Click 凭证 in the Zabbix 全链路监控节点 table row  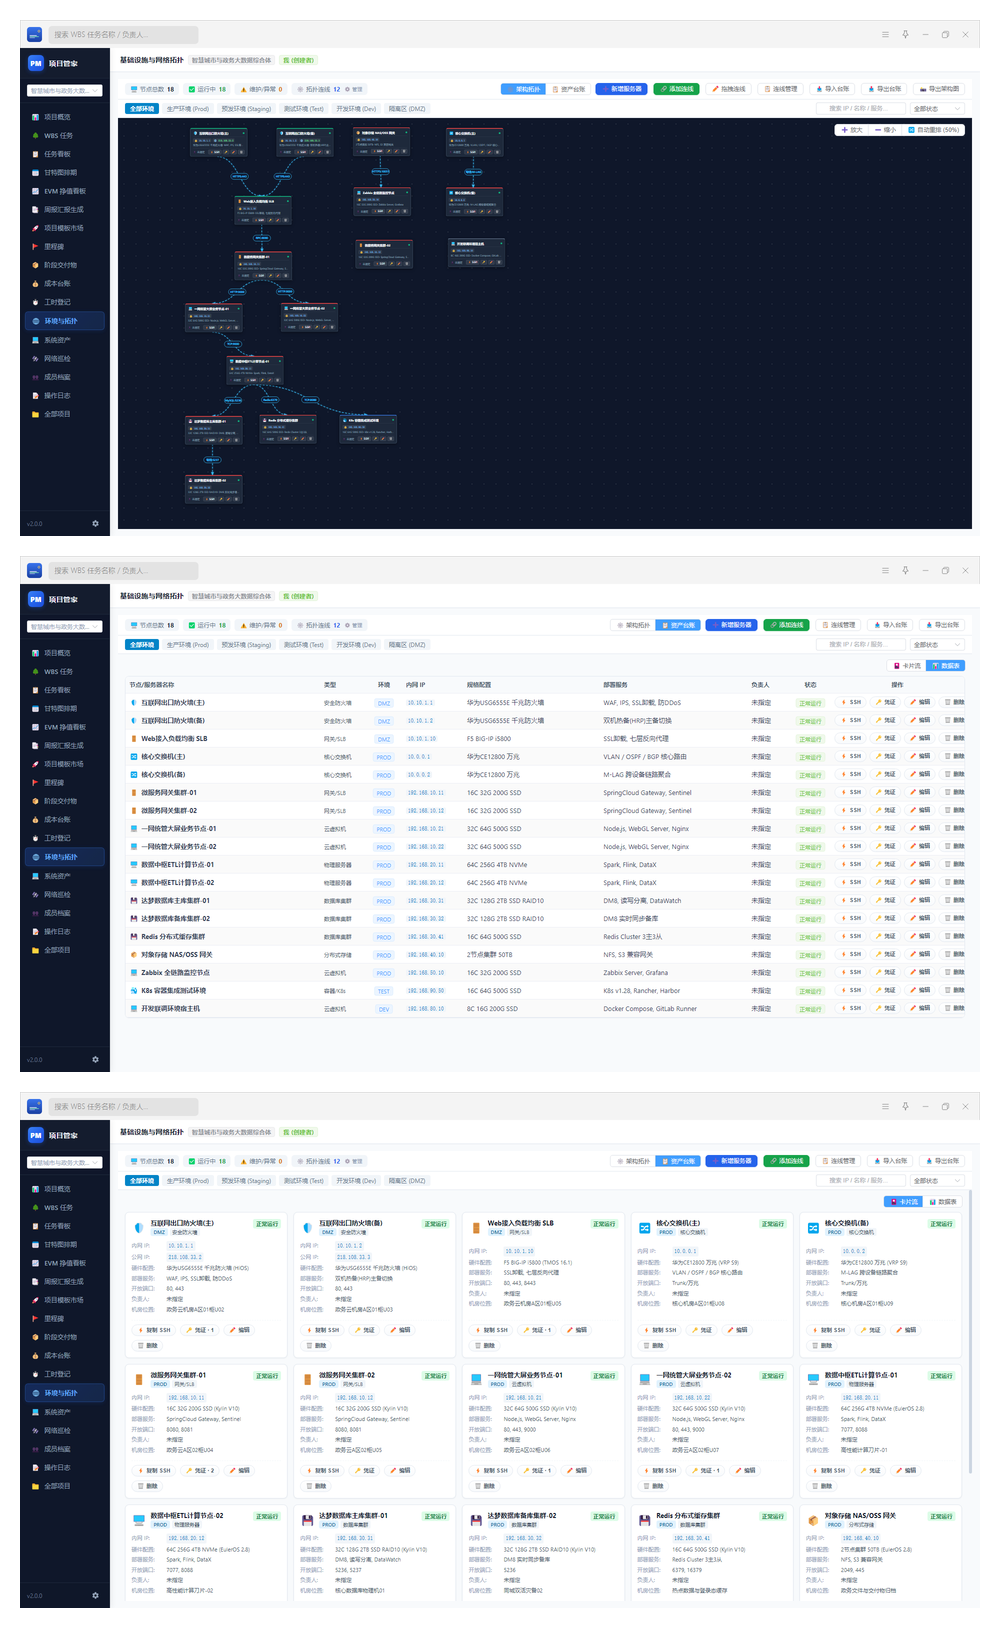(885, 973)
